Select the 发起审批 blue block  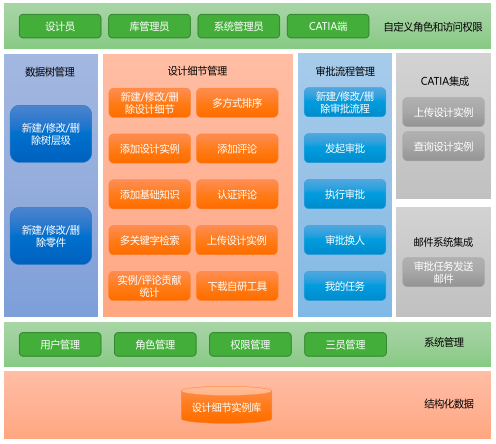(345, 148)
